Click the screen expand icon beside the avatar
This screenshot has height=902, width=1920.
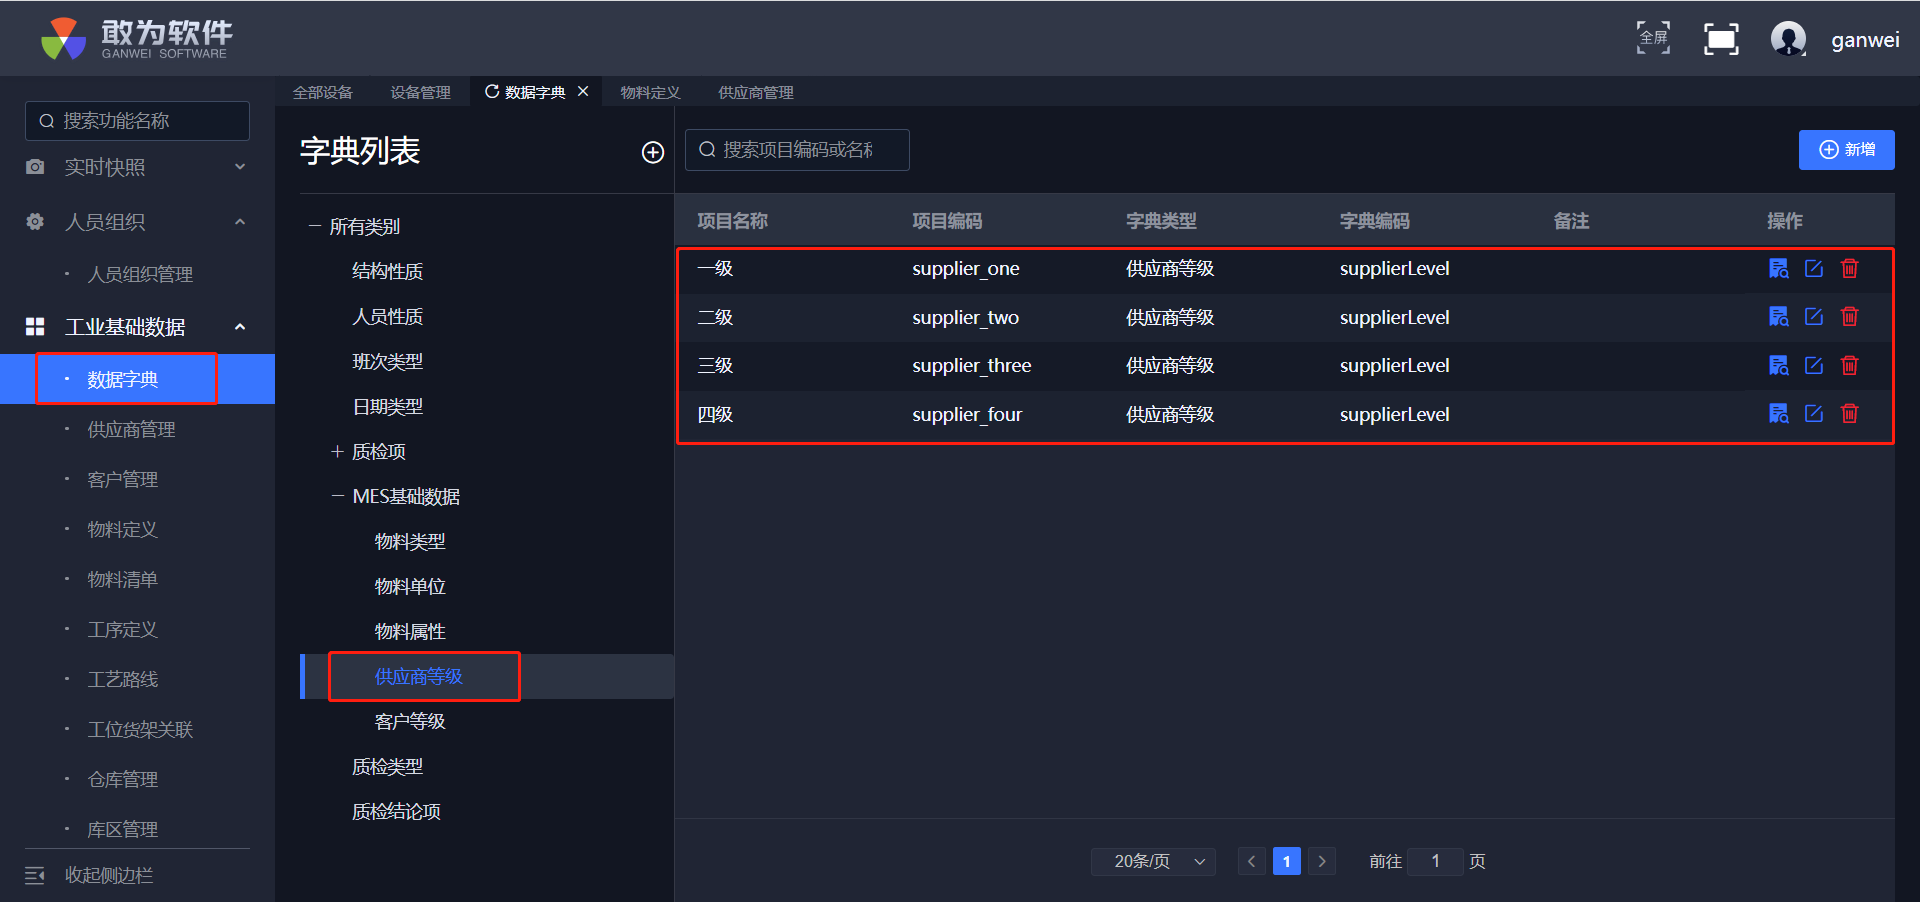pyautogui.click(x=1721, y=39)
